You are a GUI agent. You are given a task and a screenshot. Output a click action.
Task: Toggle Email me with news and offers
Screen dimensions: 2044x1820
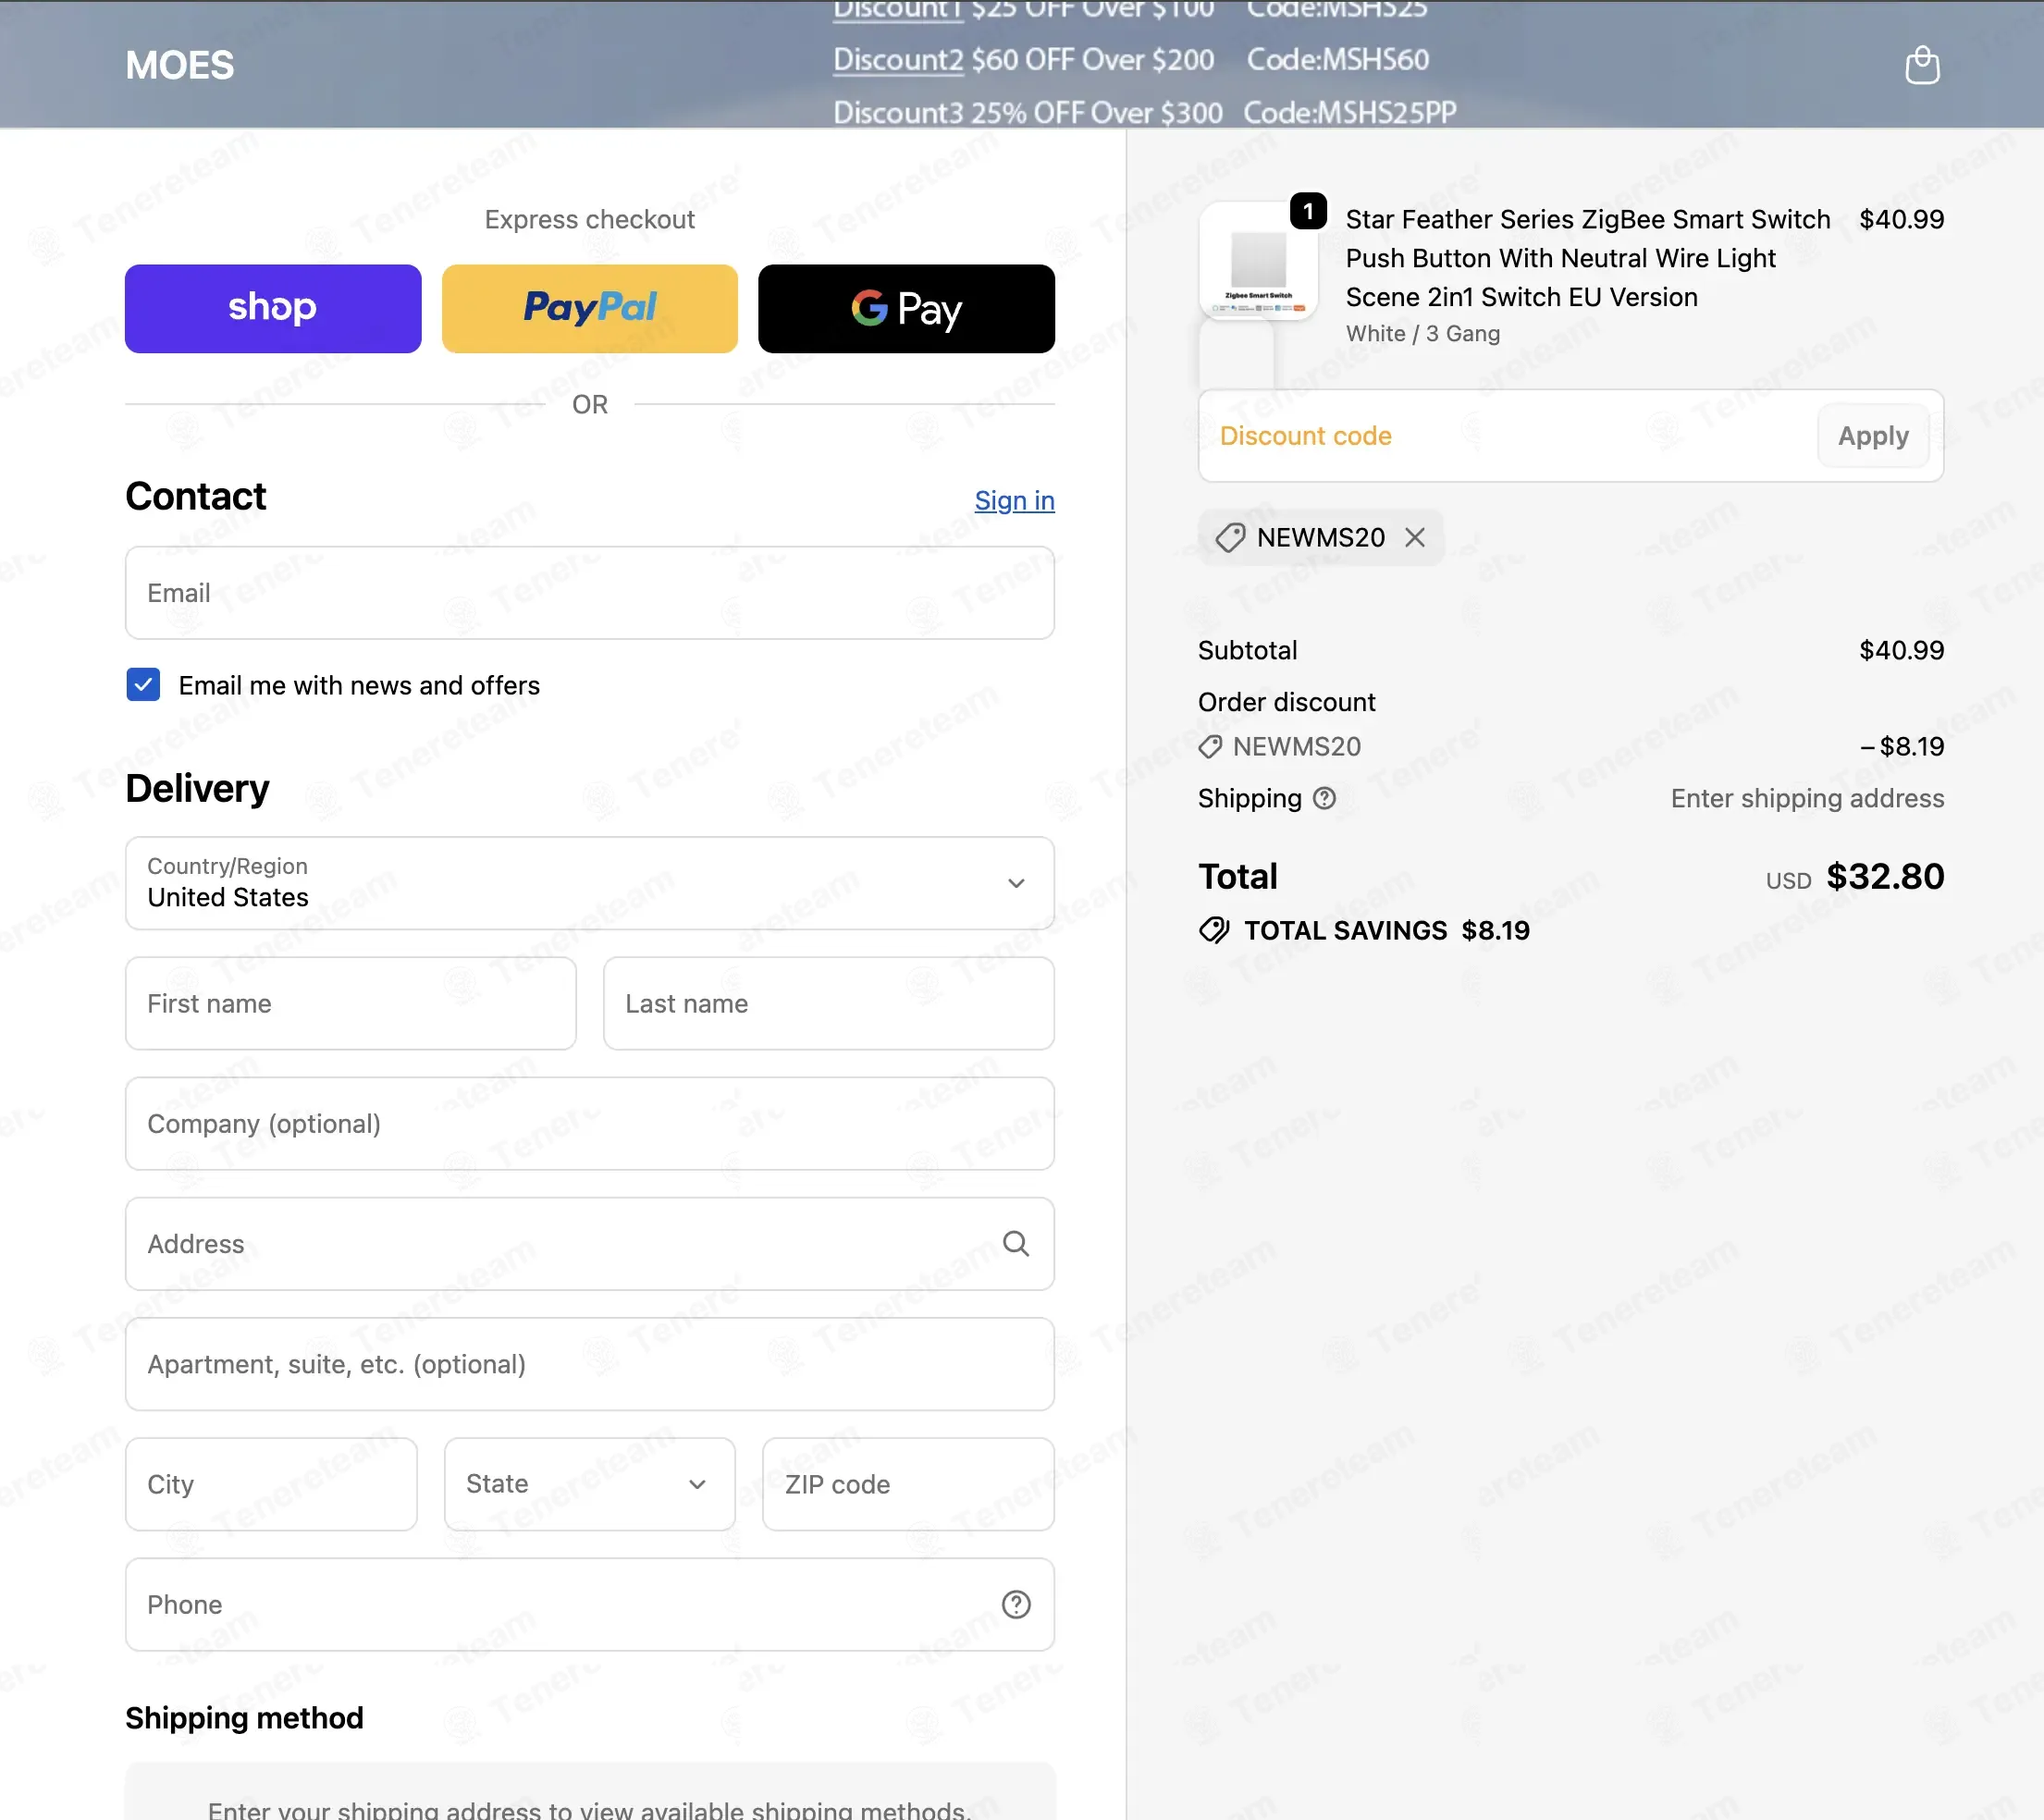[143, 685]
